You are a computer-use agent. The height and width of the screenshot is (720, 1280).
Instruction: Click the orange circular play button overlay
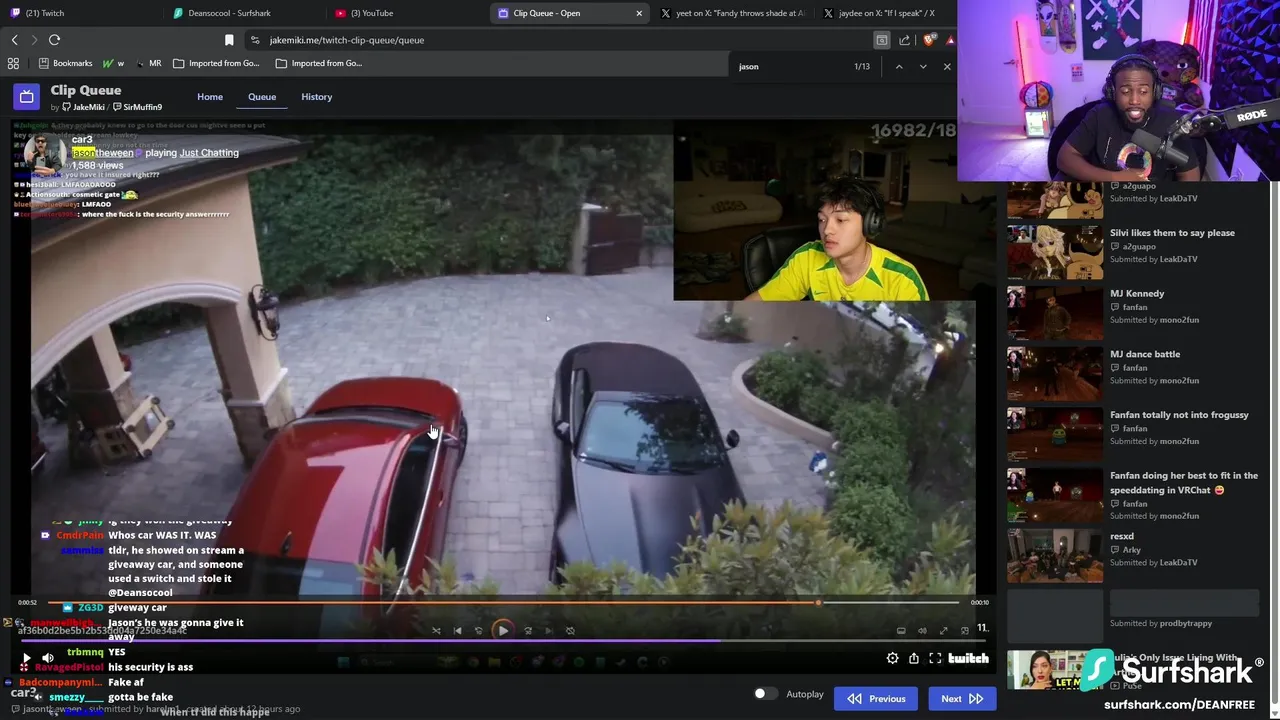[x=502, y=630]
